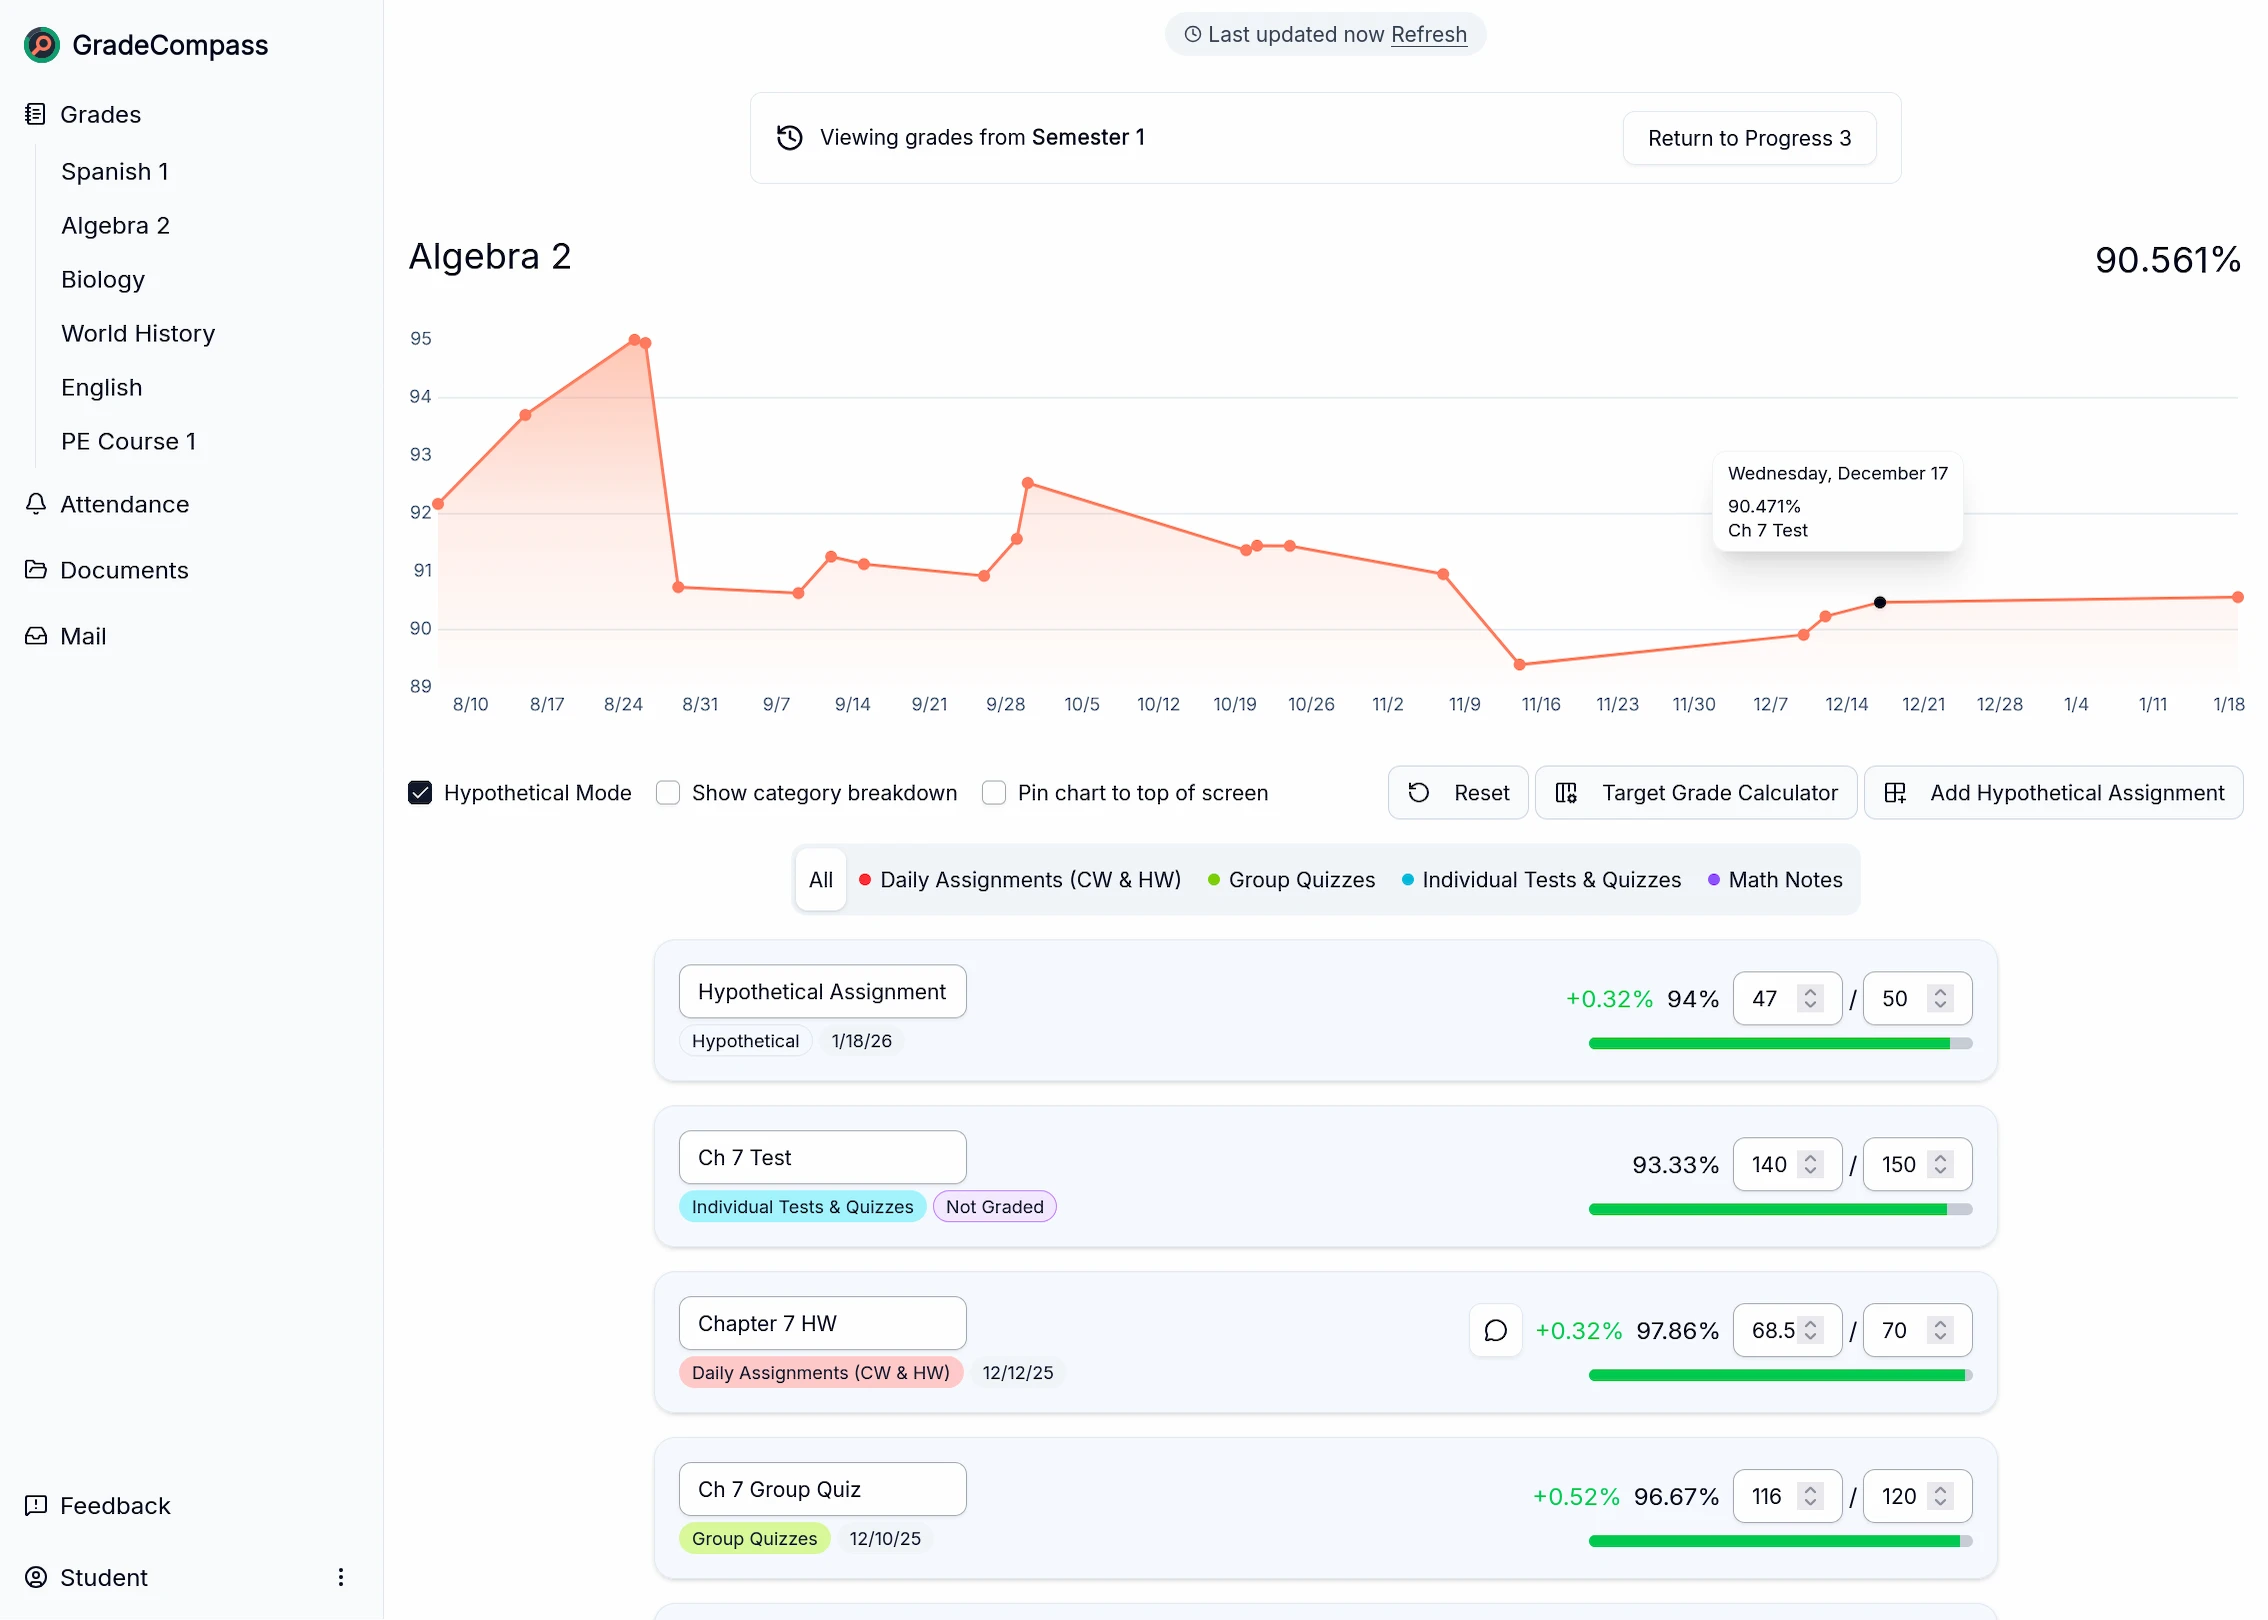The height and width of the screenshot is (1620, 2268).
Task: Click Return to Progress 3 button
Action: [x=1749, y=137]
